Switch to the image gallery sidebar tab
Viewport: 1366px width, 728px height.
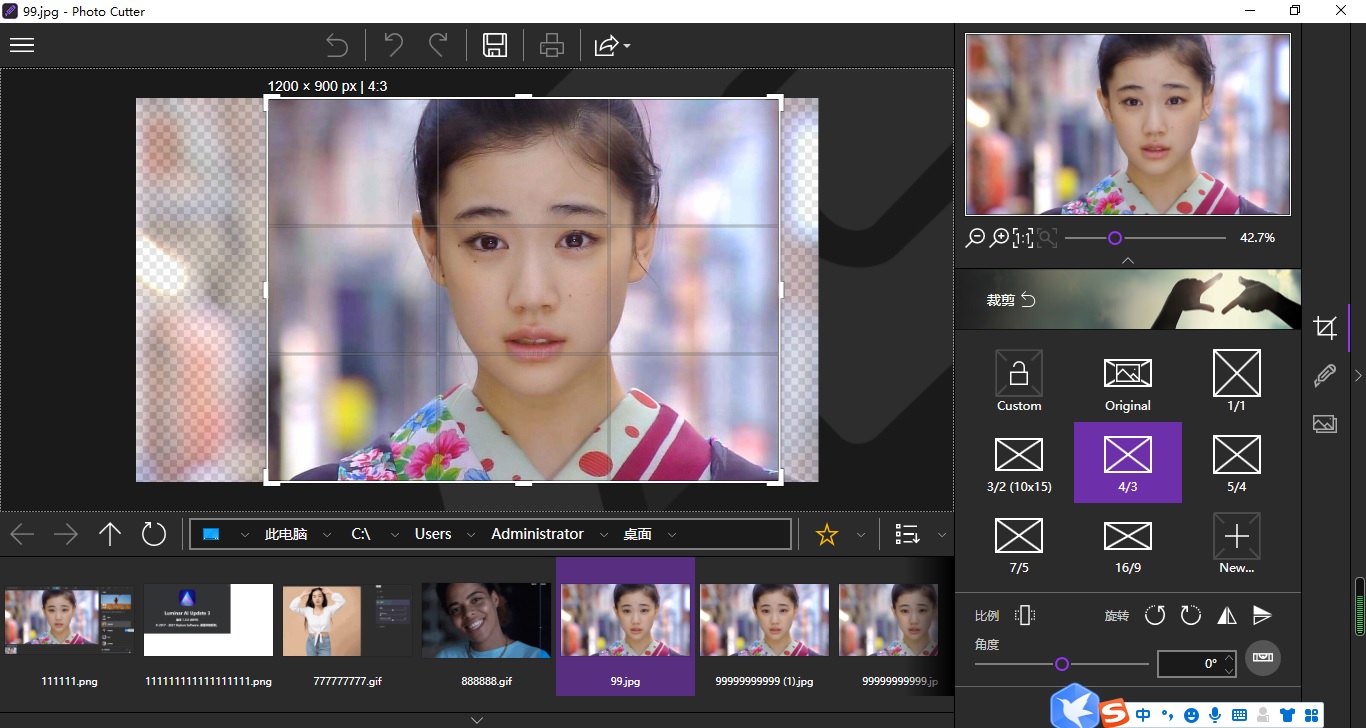tap(1325, 424)
